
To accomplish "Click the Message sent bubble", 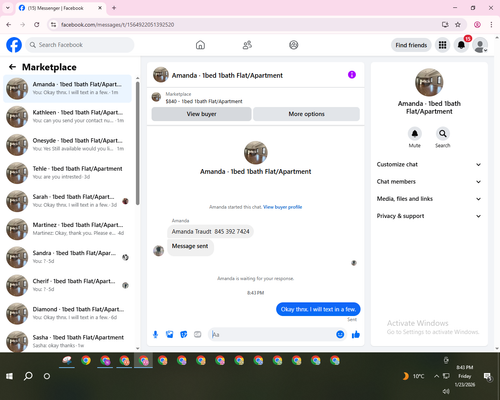I will (190, 247).
